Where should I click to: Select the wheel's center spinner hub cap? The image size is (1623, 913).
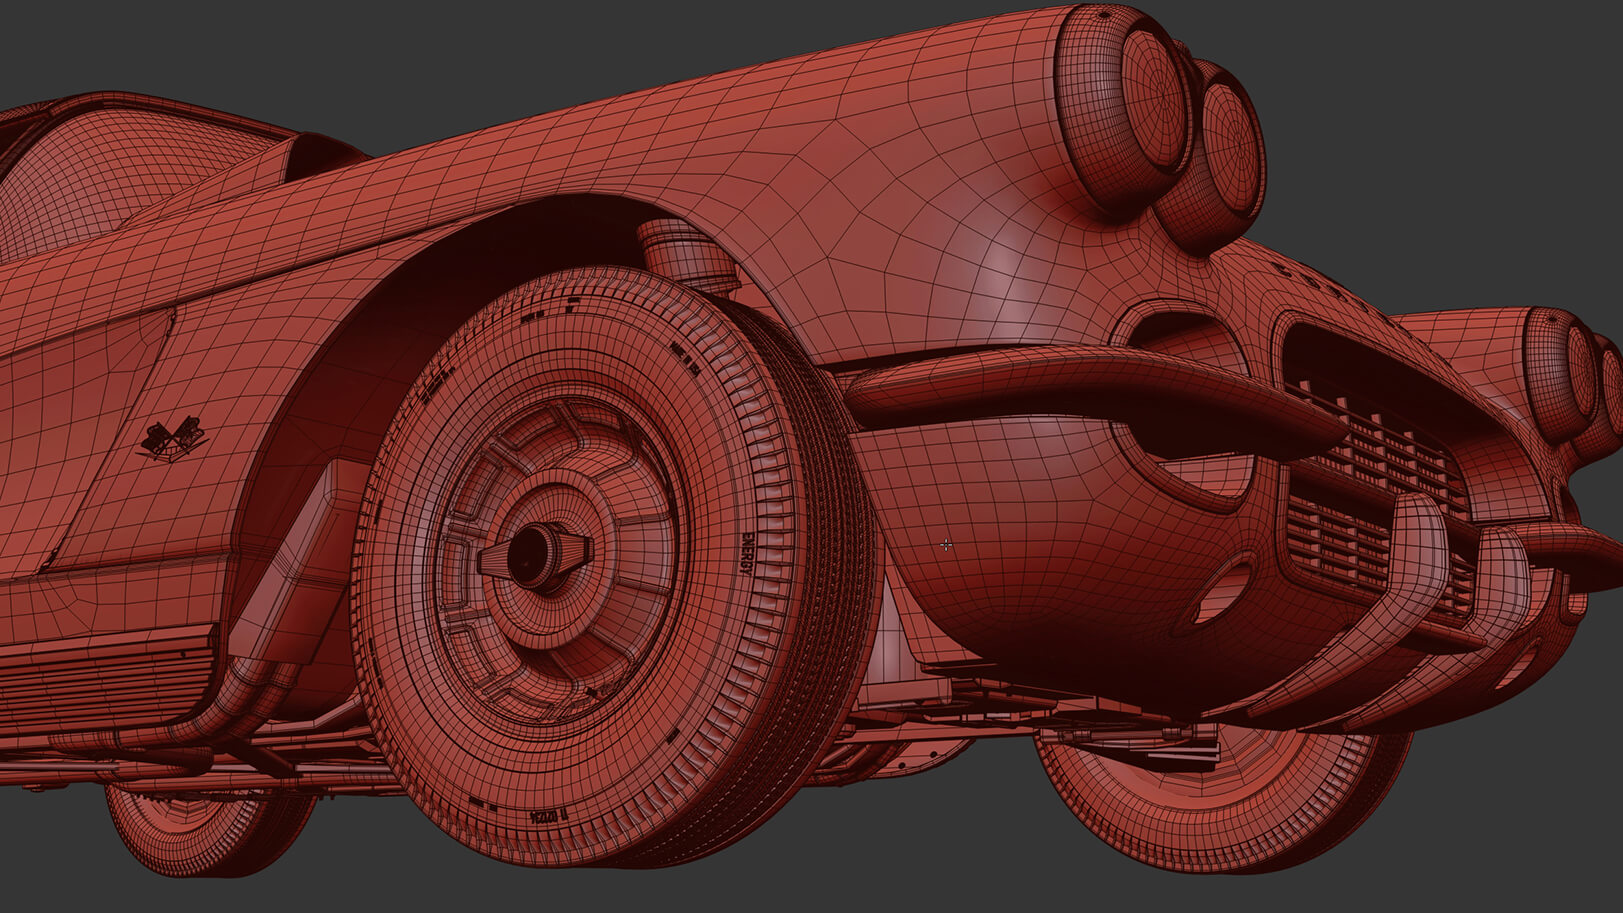[534, 556]
